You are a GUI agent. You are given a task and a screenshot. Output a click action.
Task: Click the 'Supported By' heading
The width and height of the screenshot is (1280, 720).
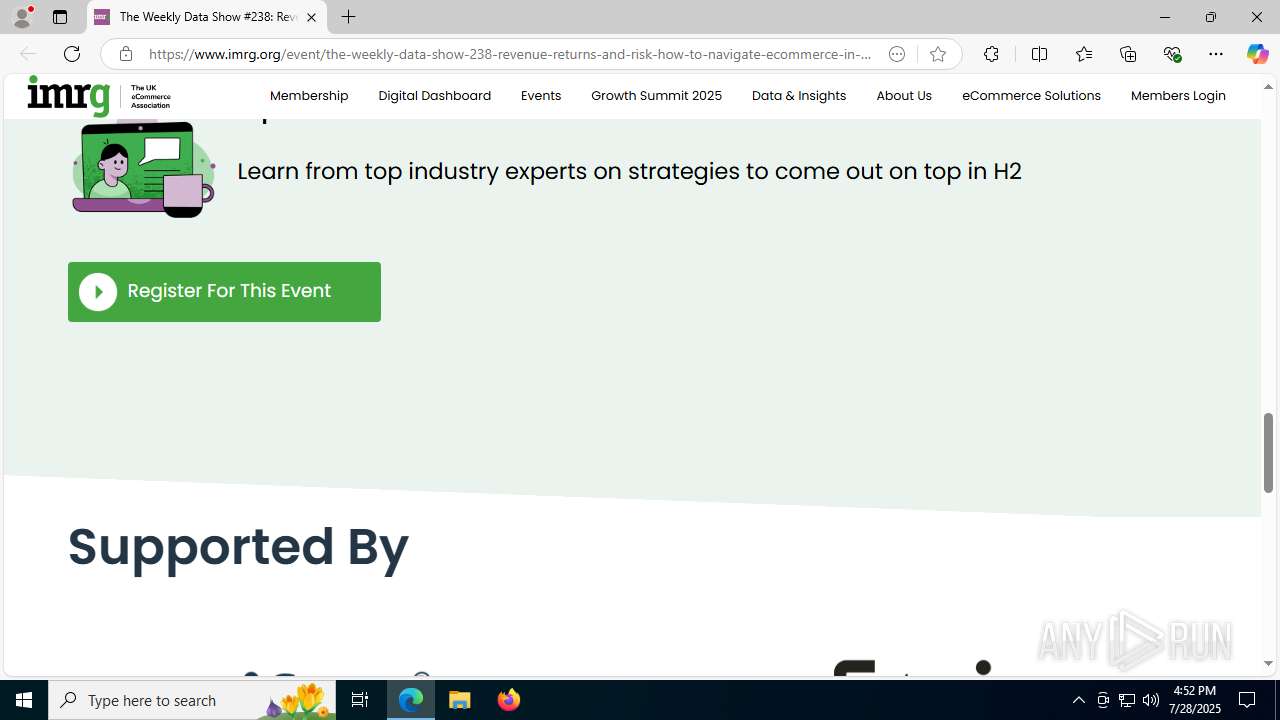pyautogui.click(x=238, y=547)
